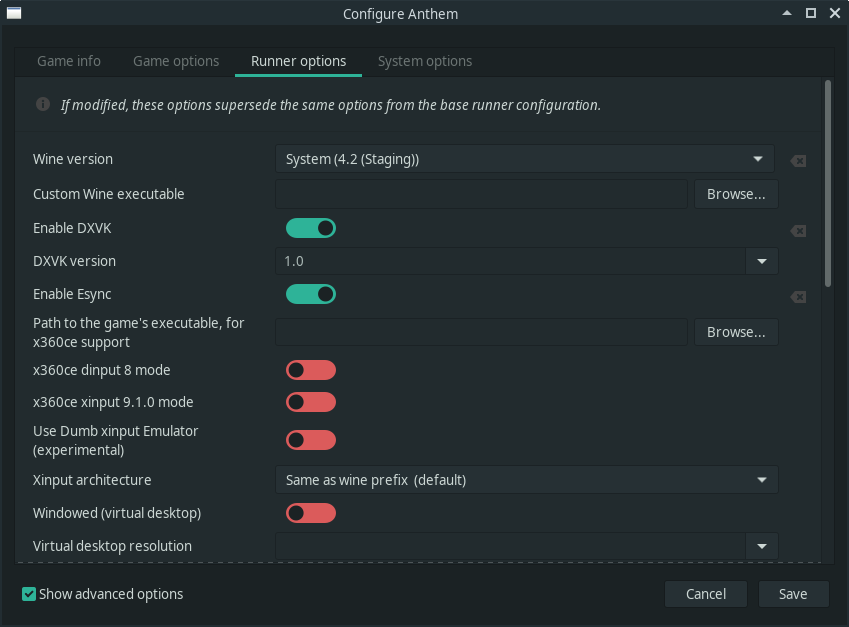Expand Virtual desktop resolution dropdown arrow
Viewport: 849px width, 627px height.
pos(762,546)
